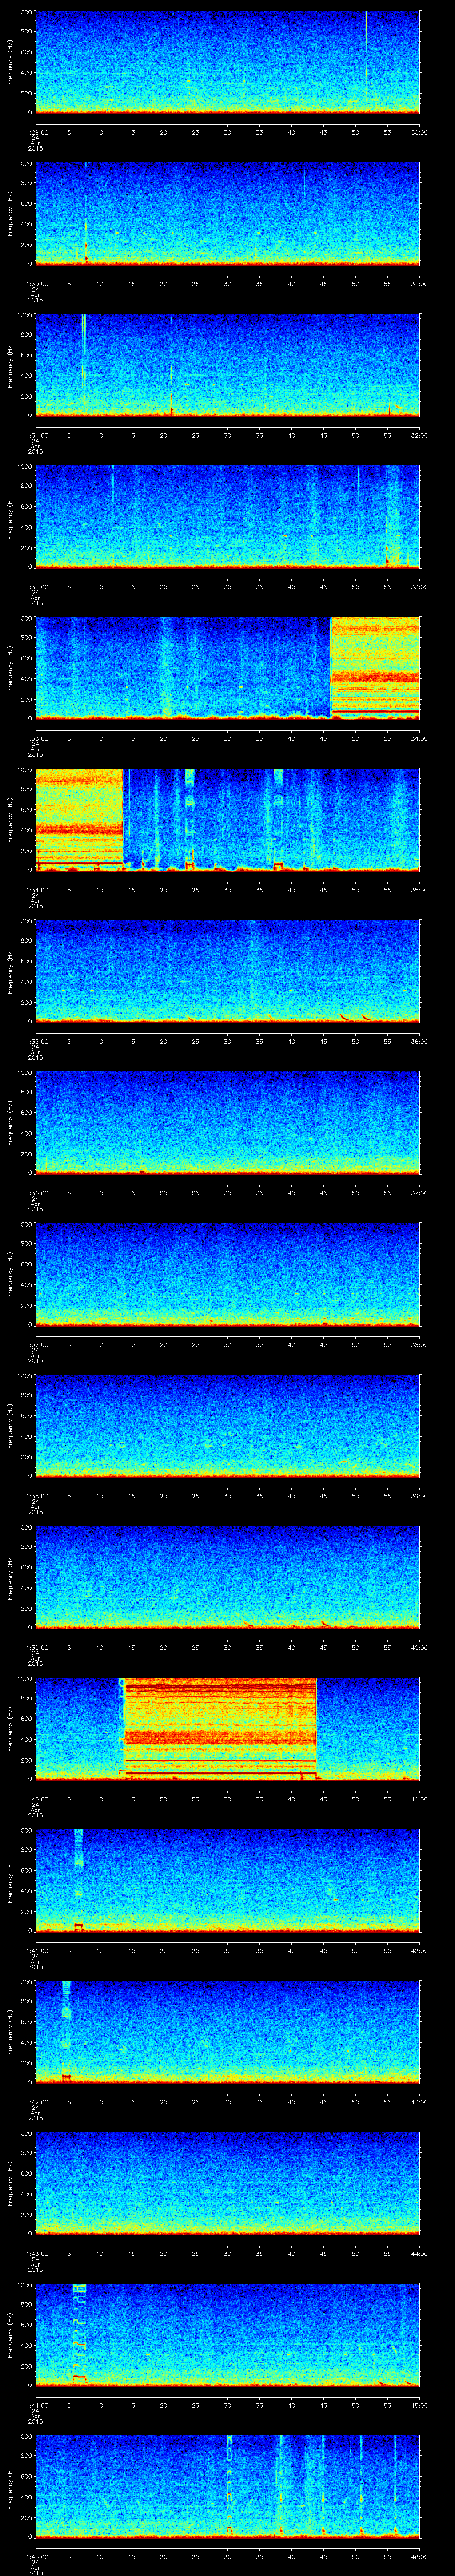This screenshot has width=455, height=2576.
Task: Select the '46:00' end time label
Action: pyautogui.click(x=419, y=2556)
